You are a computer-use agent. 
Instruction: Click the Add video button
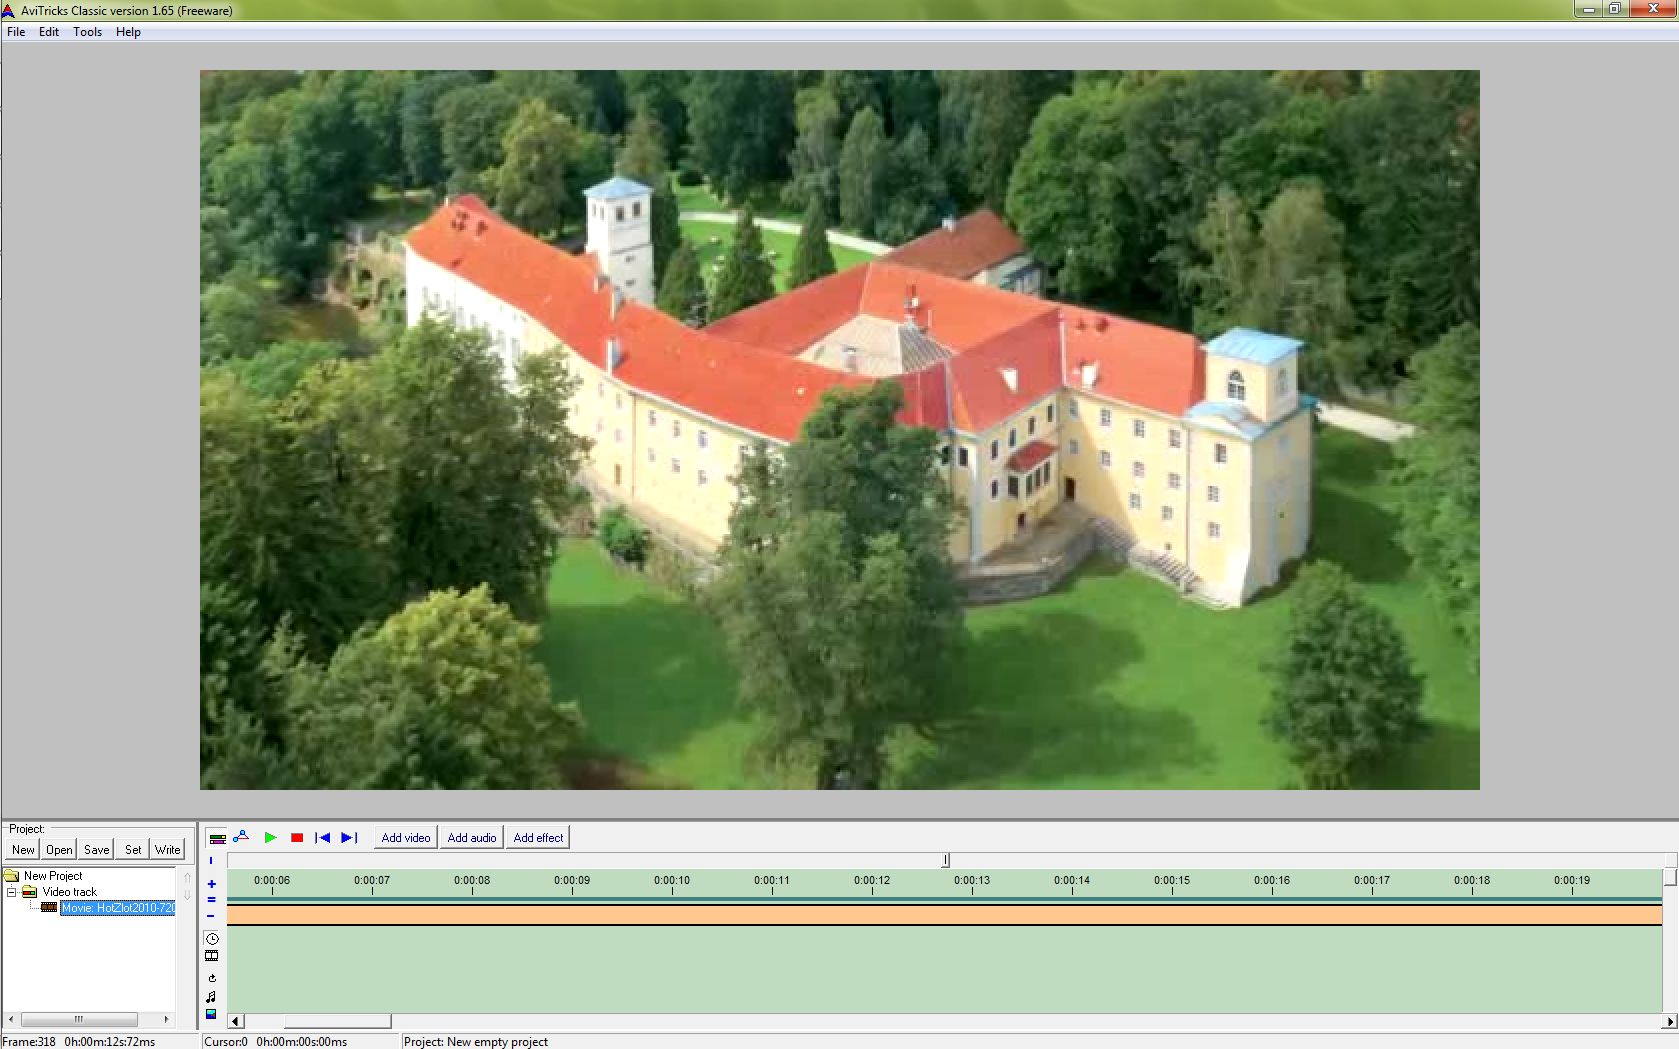pyautogui.click(x=406, y=838)
